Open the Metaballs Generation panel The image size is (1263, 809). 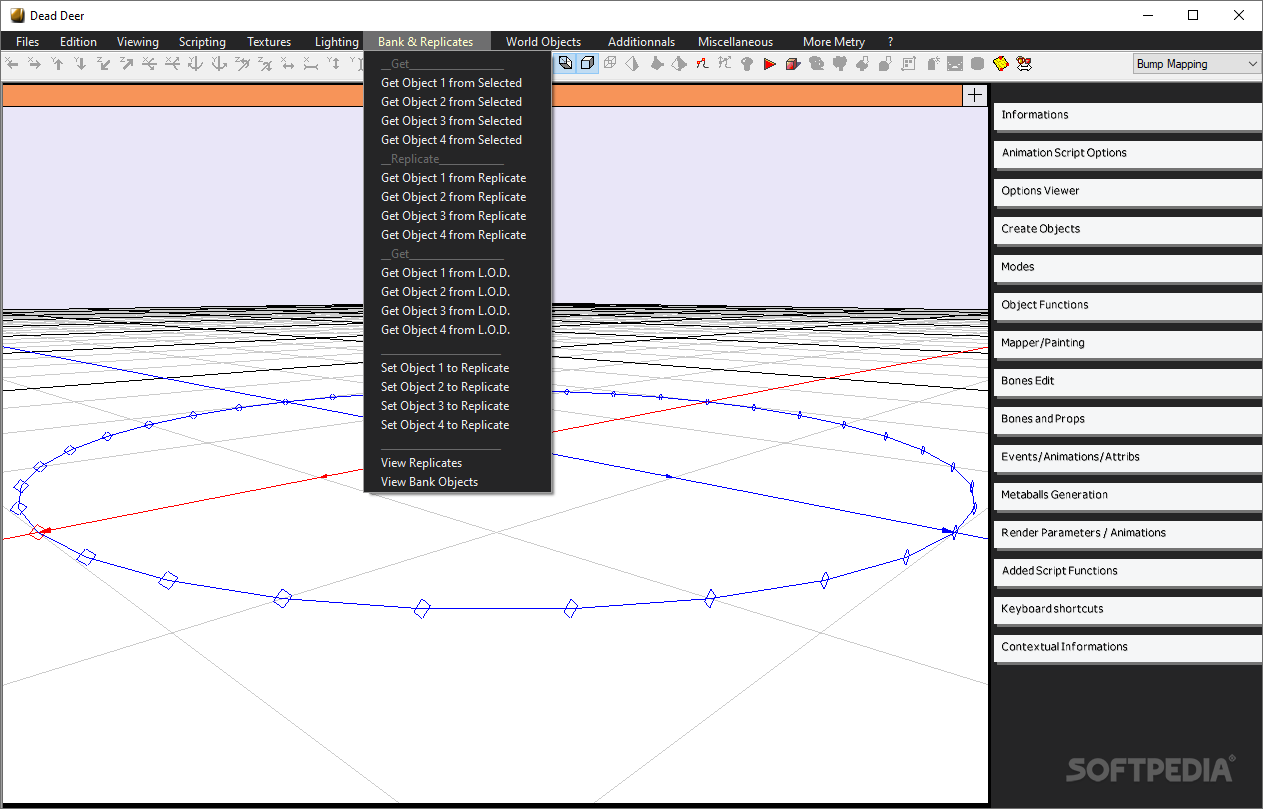[x=1127, y=495]
